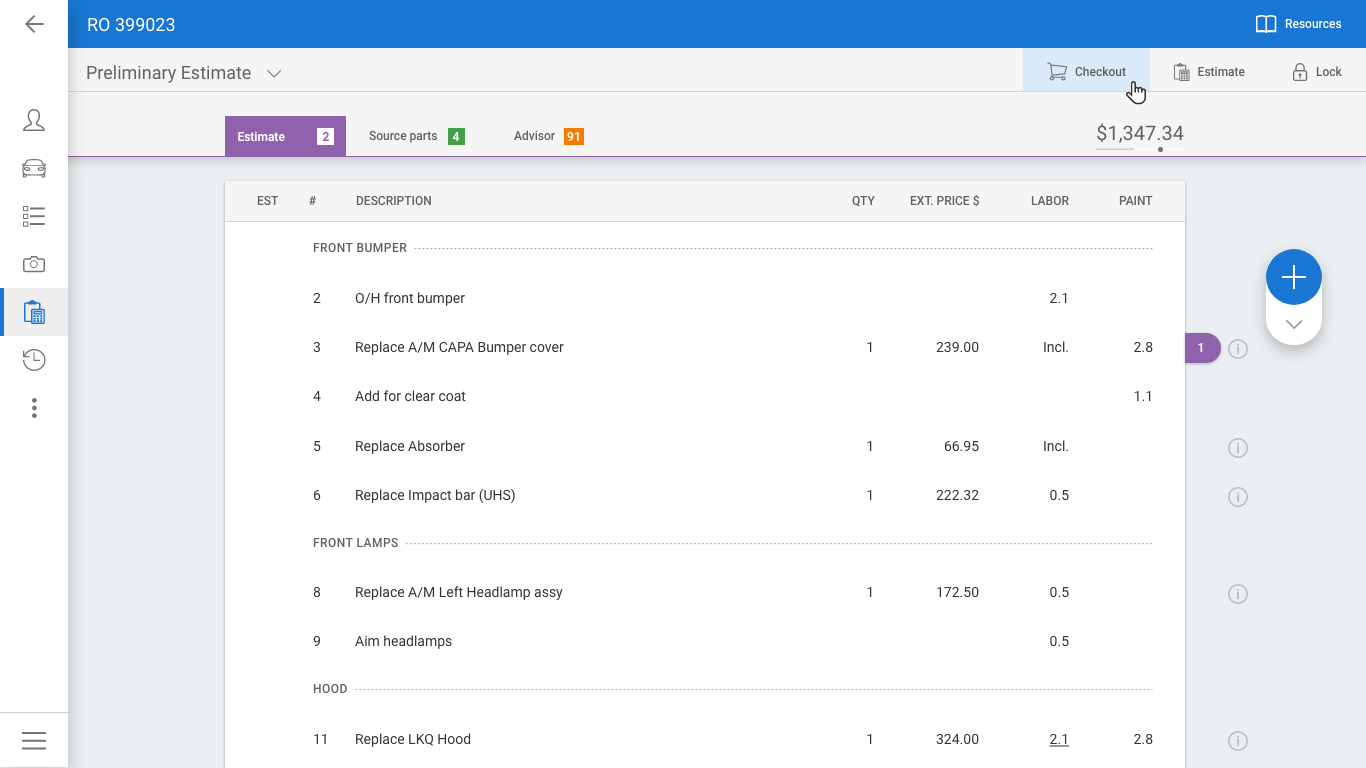This screenshot has height=768, width=1366.
Task: Click info icon for Replace LKQ Hood
Action: point(1238,741)
